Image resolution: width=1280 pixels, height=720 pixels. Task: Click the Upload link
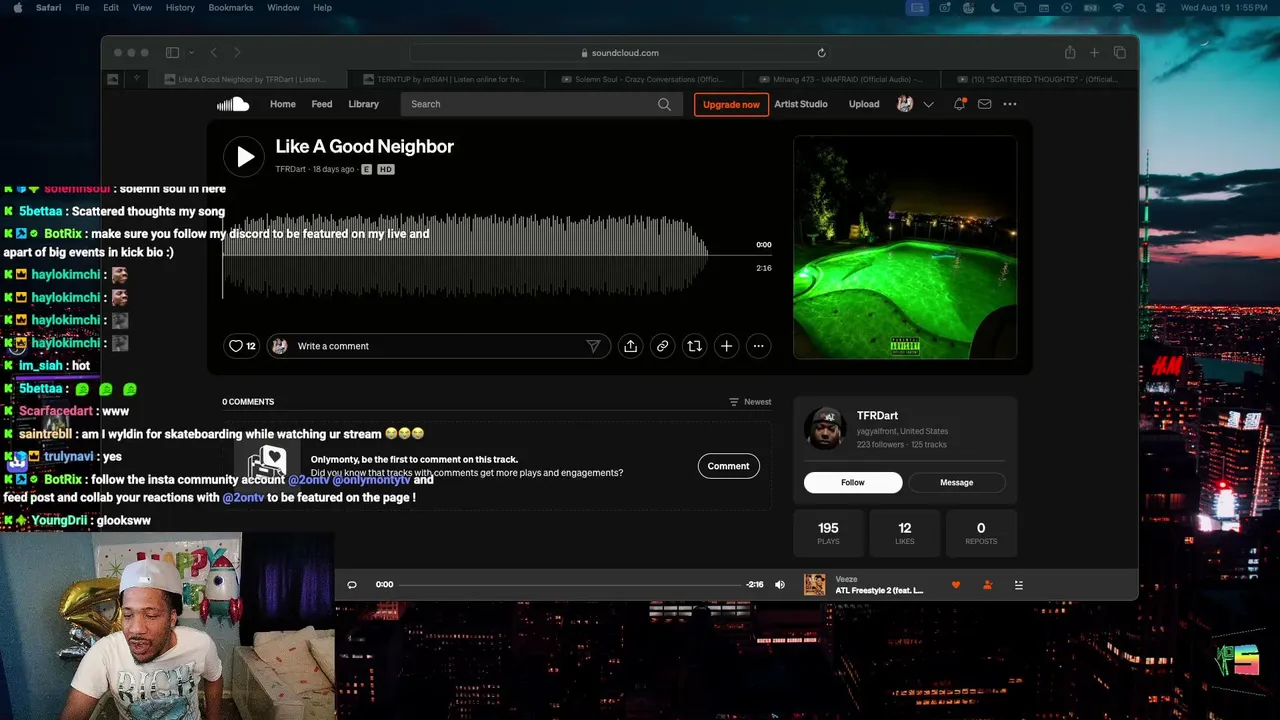(x=864, y=104)
